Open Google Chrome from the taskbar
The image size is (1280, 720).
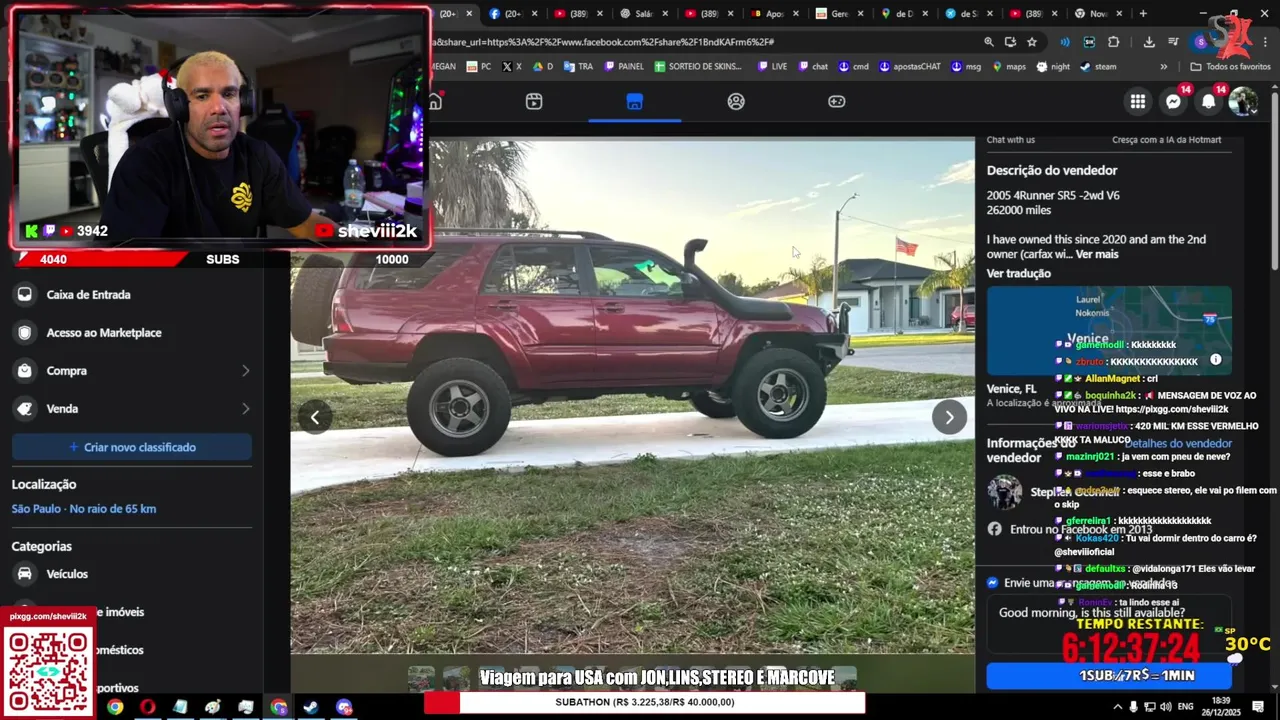[x=115, y=707]
